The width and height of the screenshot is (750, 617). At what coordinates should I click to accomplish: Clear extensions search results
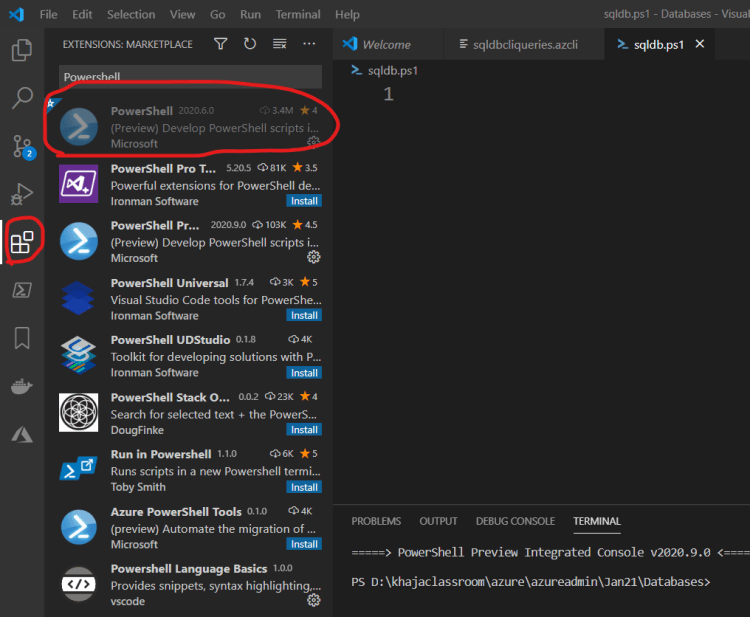[279, 44]
